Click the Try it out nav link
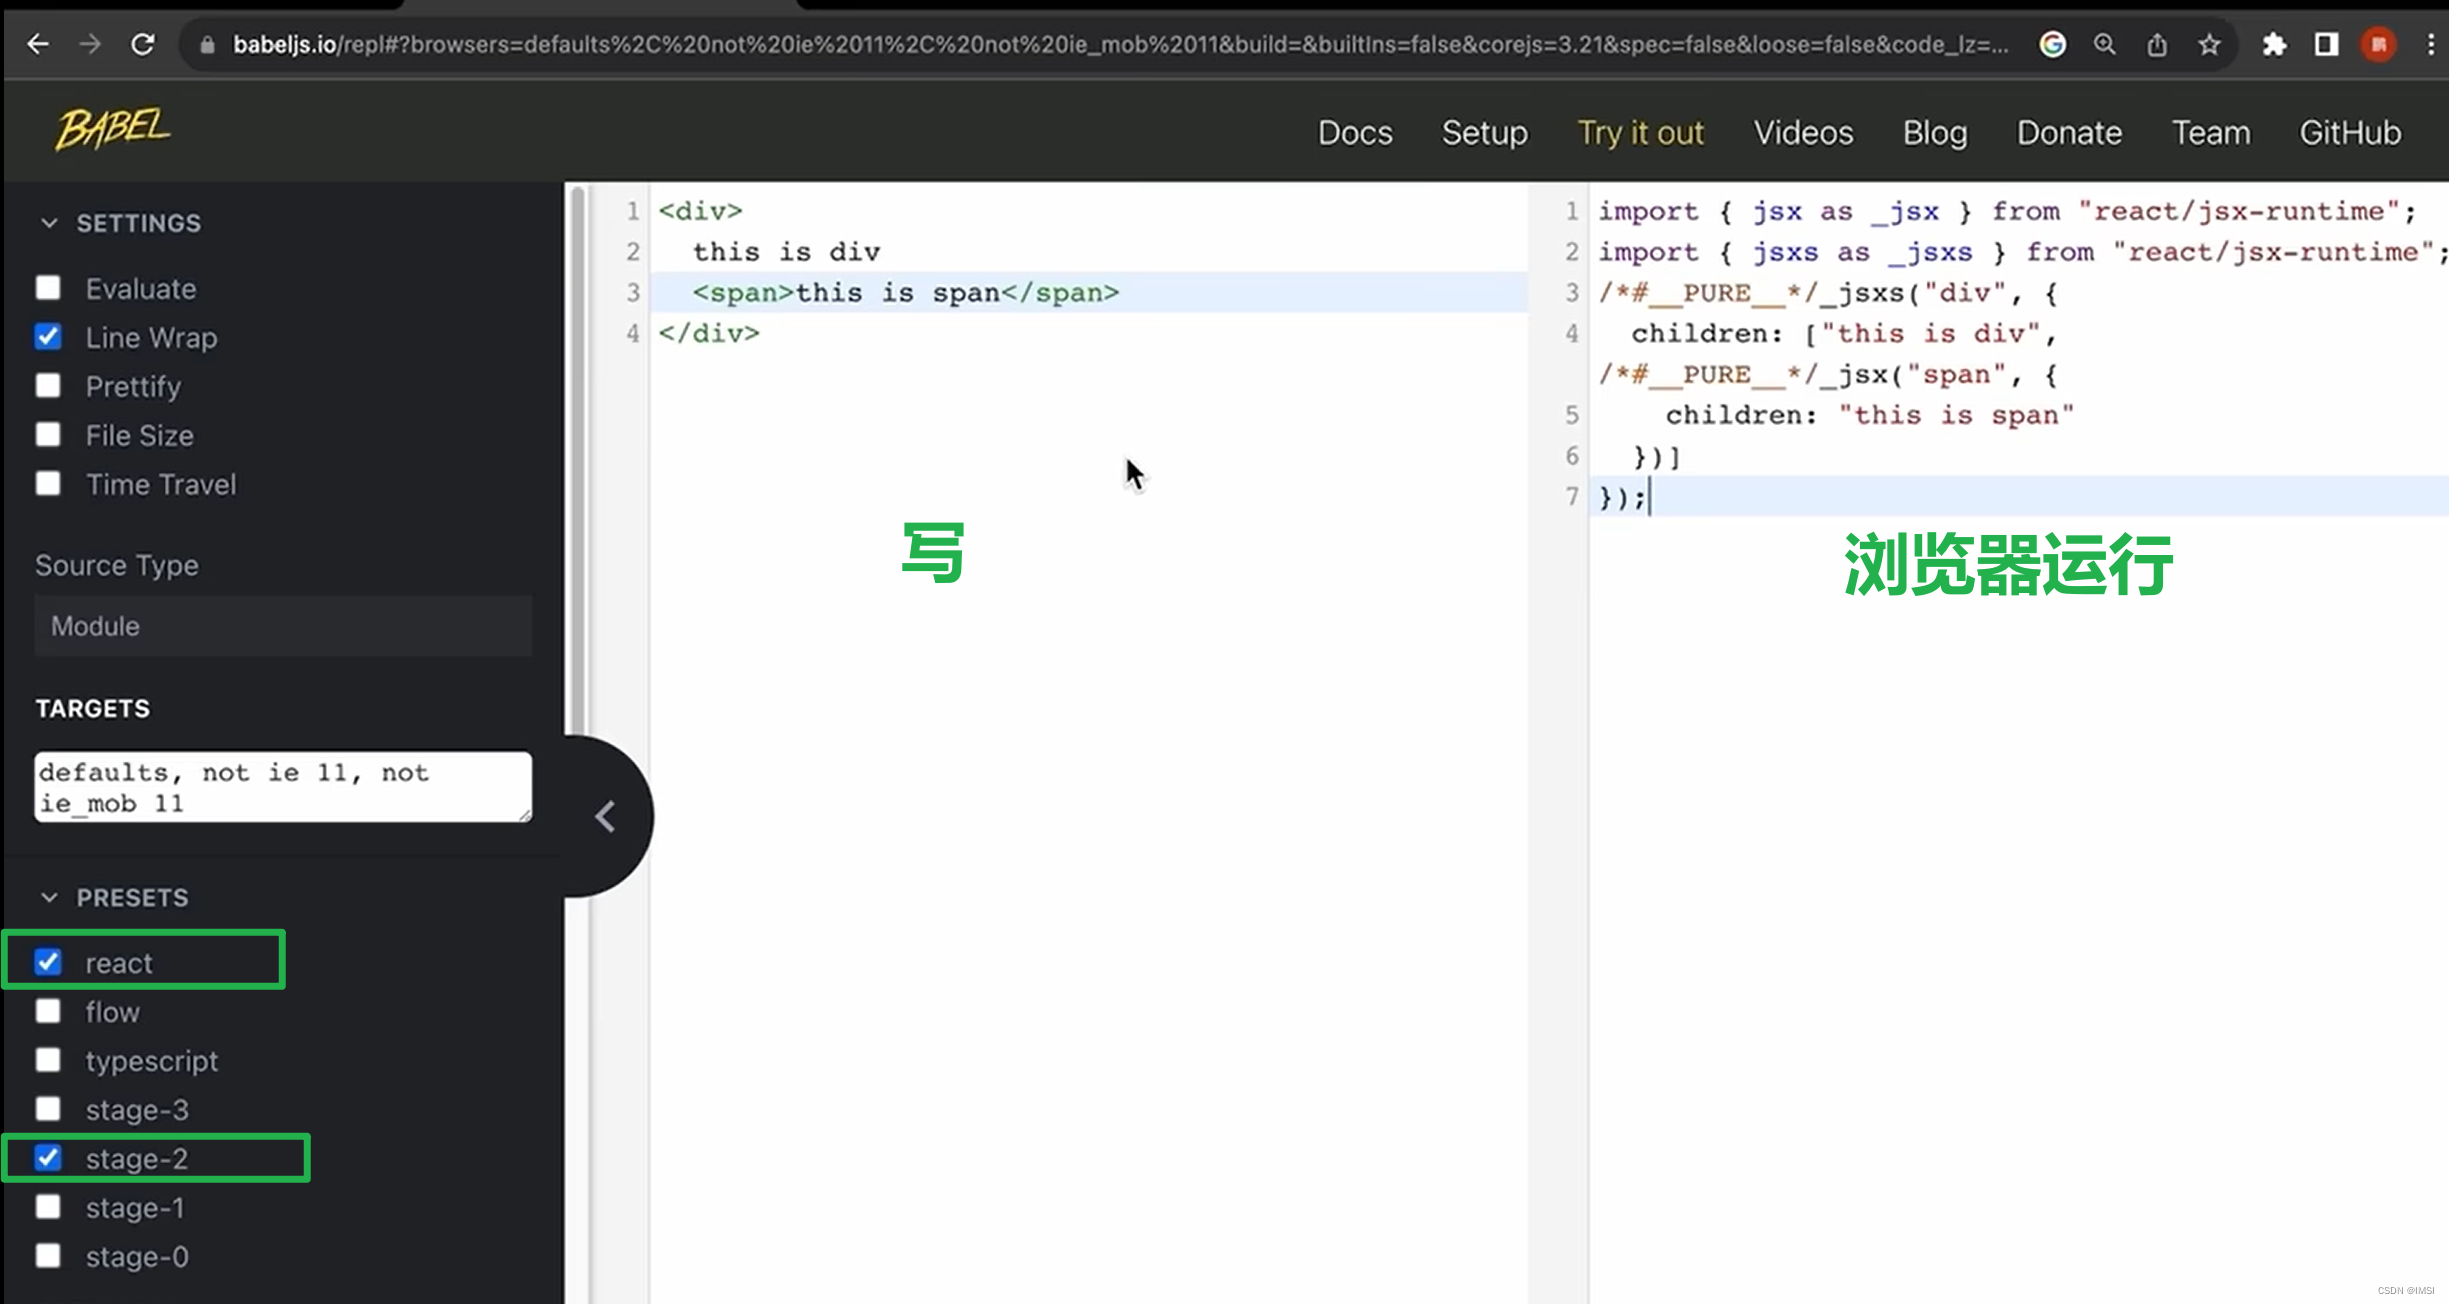This screenshot has height=1304, width=2449. (1642, 133)
